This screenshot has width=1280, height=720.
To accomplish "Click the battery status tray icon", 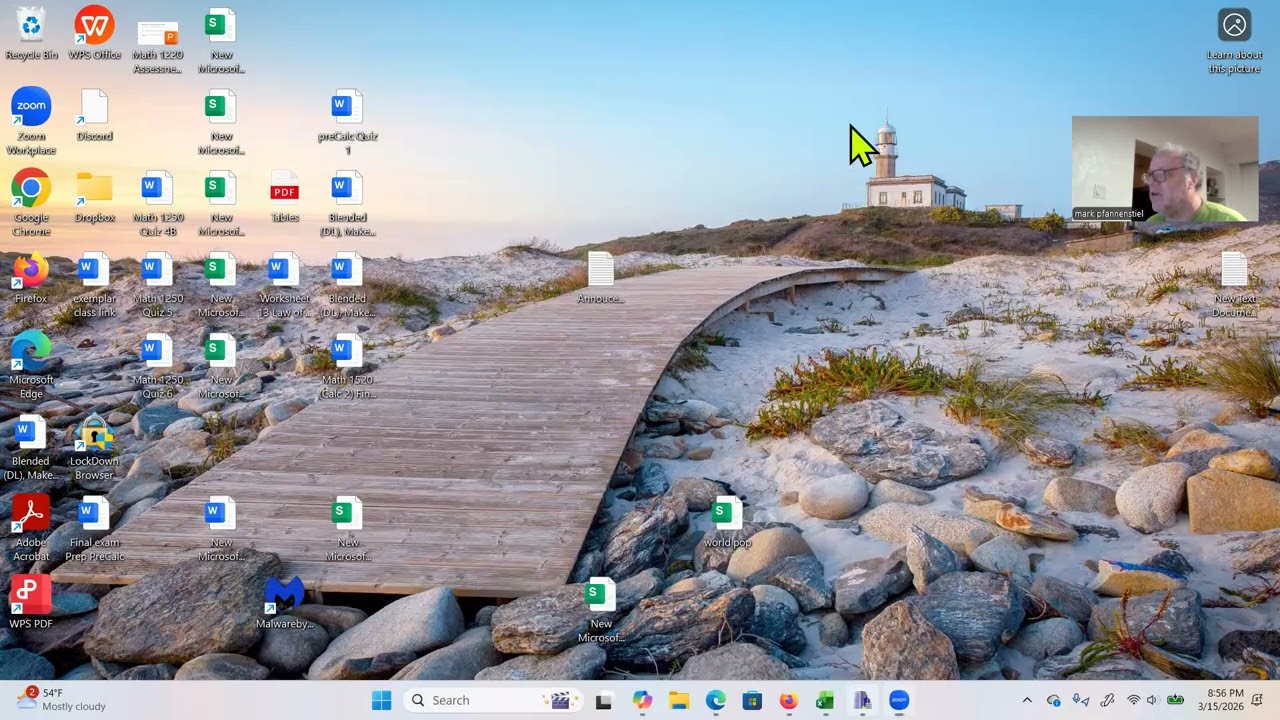I will (x=1175, y=701).
